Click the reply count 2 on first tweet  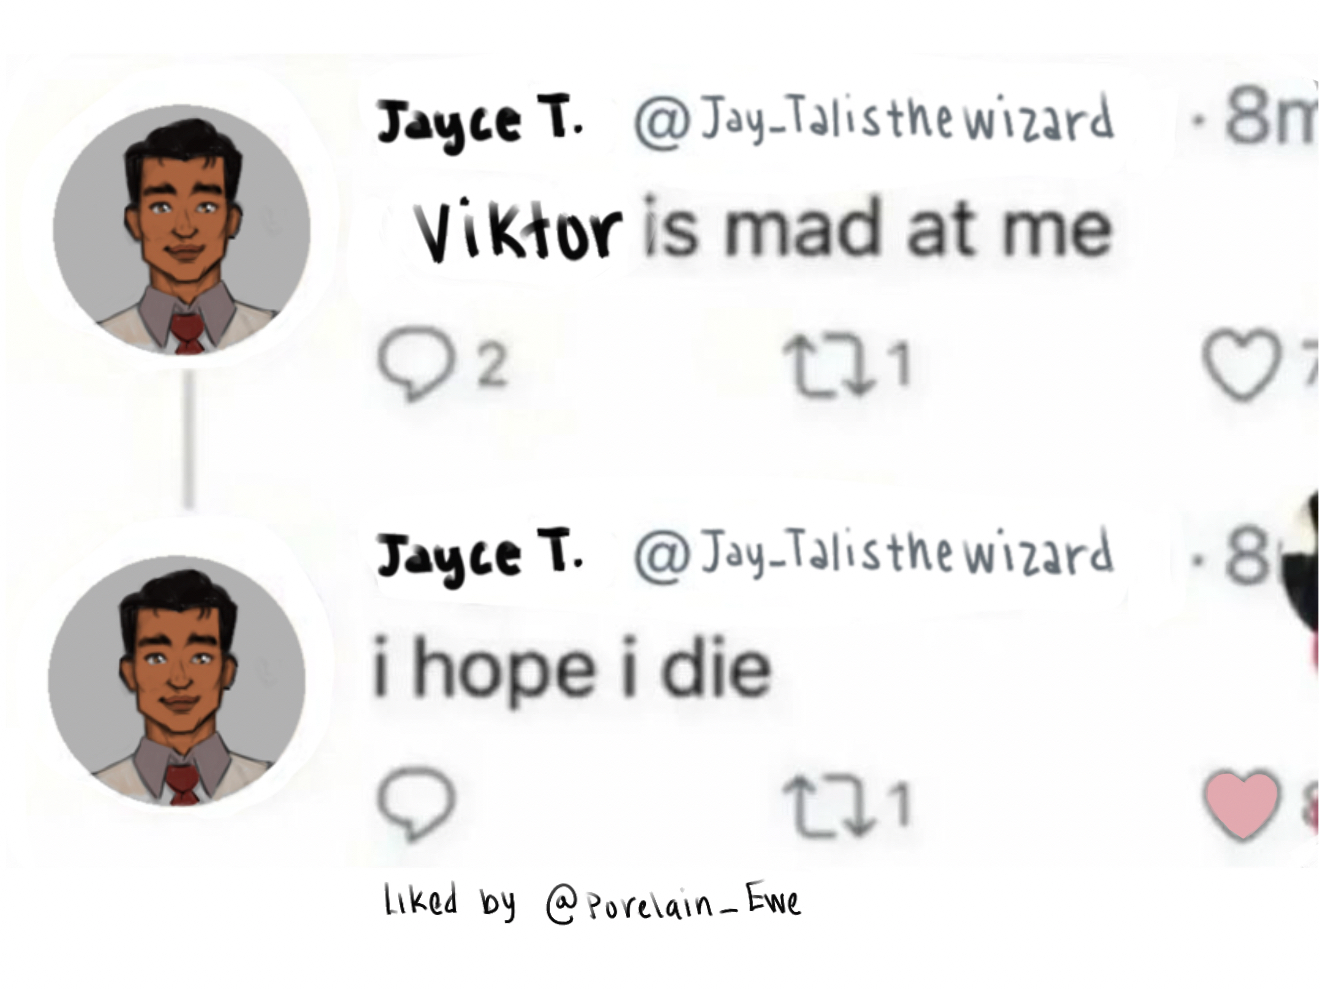491,365
